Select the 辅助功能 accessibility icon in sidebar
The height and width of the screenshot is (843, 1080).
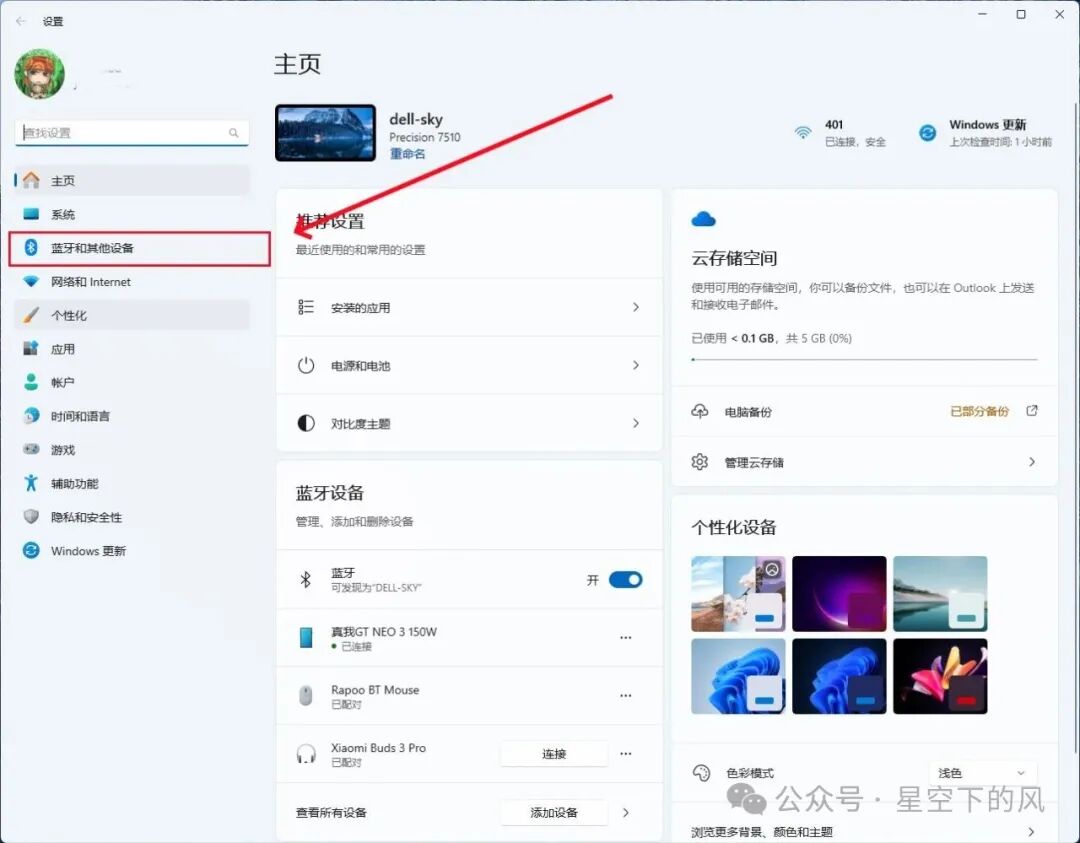[x=31, y=483]
